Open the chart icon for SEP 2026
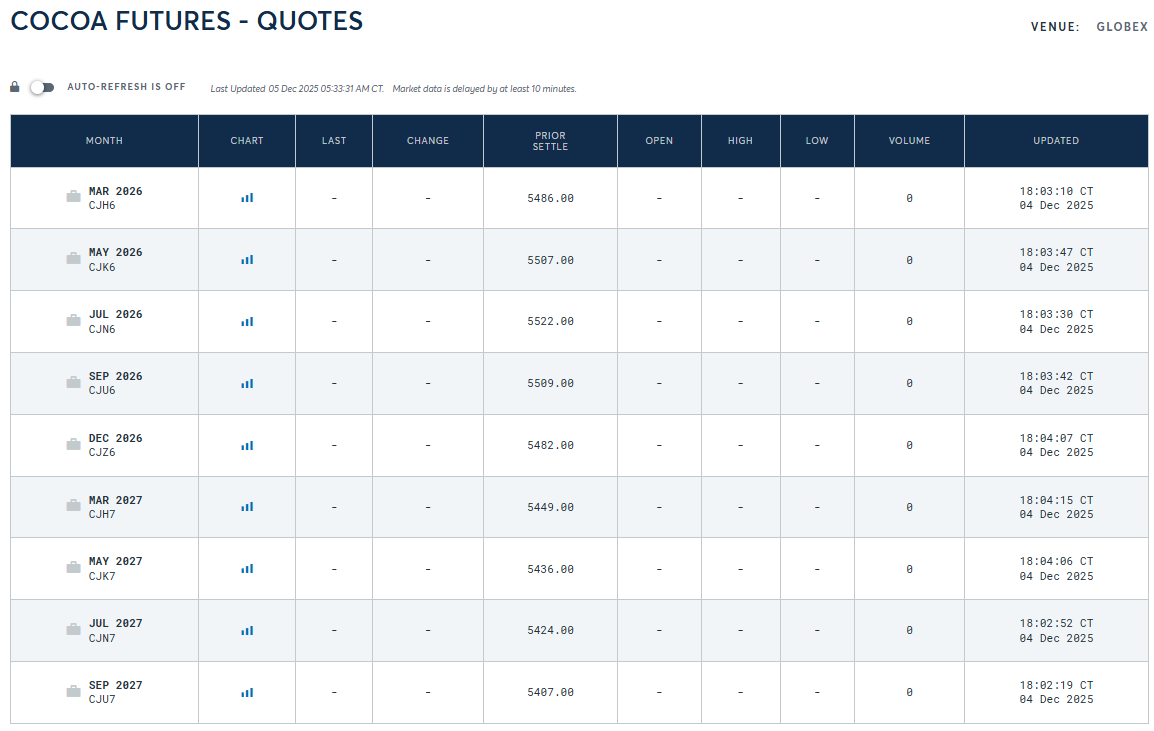The image size is (1154, 731). tap(247, 384)
